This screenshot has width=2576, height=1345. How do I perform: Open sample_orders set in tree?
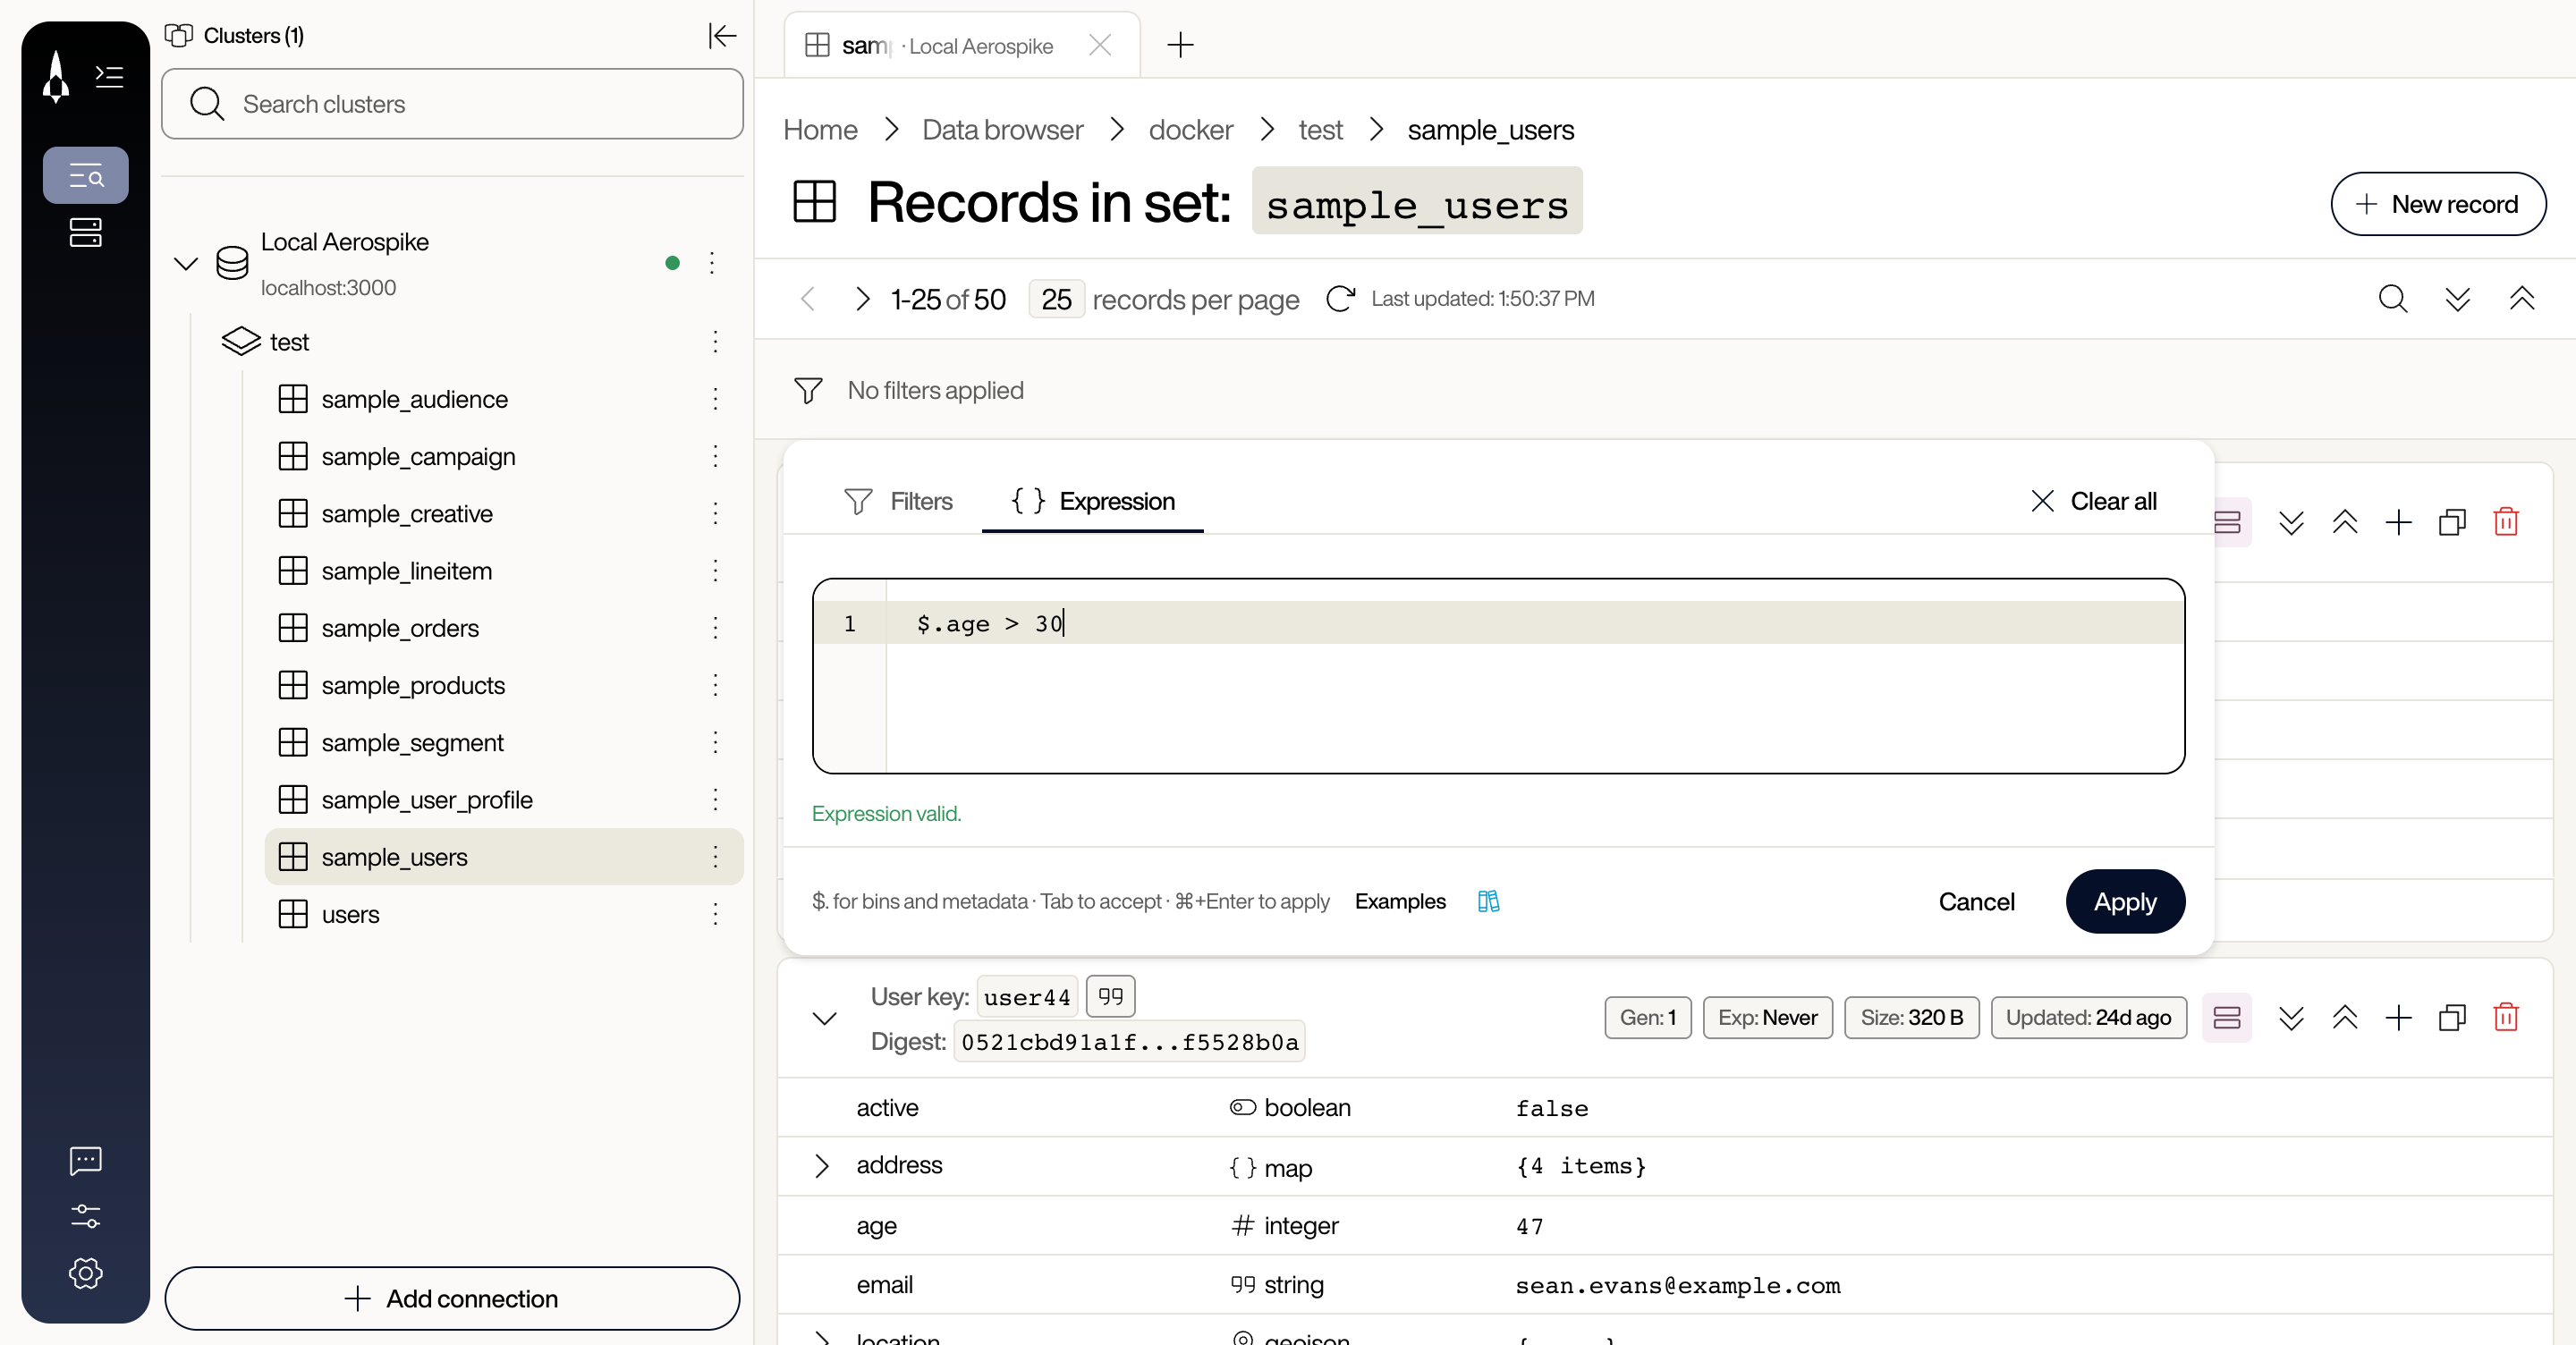pos(400,628)
